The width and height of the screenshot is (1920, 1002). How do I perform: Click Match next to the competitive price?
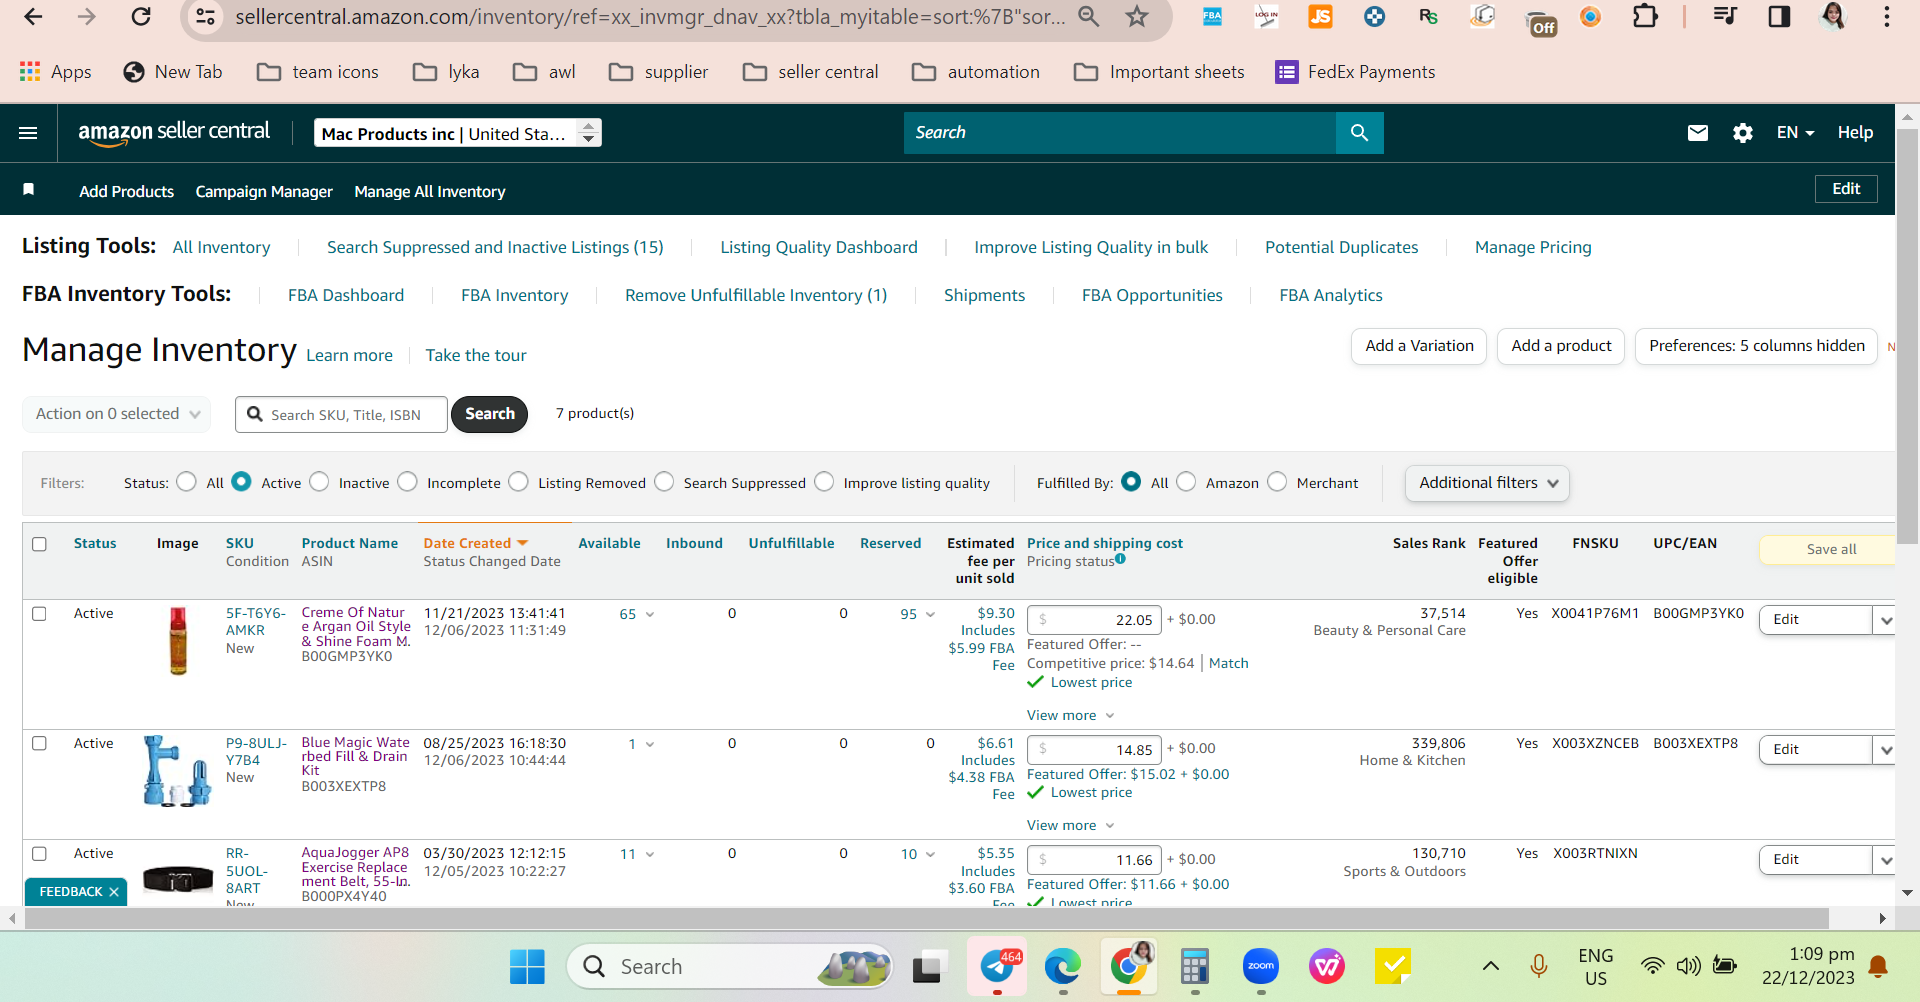click(x=1229, y=663)
